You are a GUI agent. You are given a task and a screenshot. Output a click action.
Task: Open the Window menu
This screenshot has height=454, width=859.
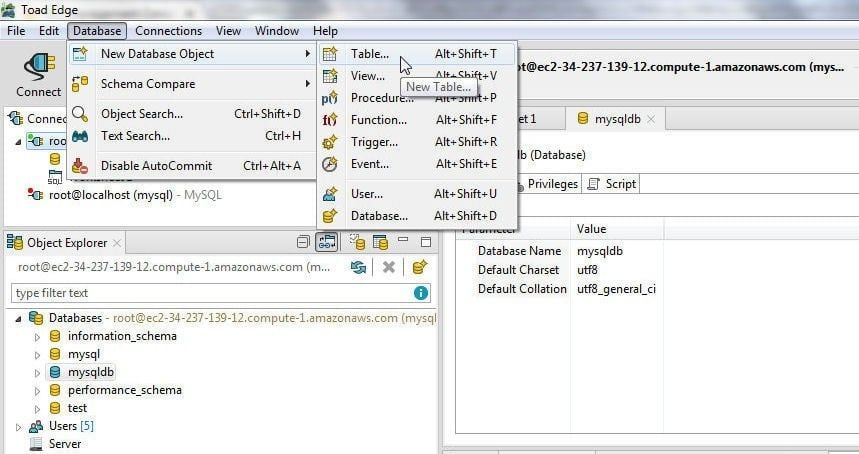277,31
